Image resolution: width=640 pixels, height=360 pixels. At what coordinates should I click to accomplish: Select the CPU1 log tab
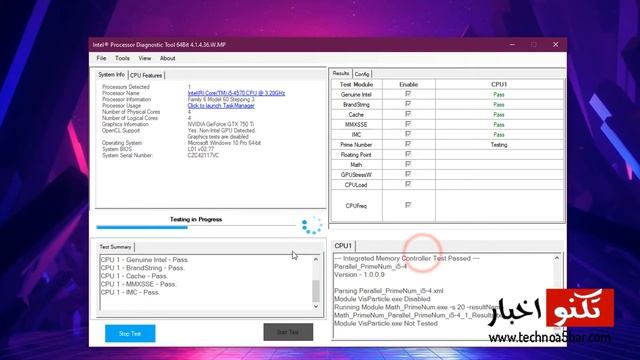pyautogui.click(x=343, y=246)
